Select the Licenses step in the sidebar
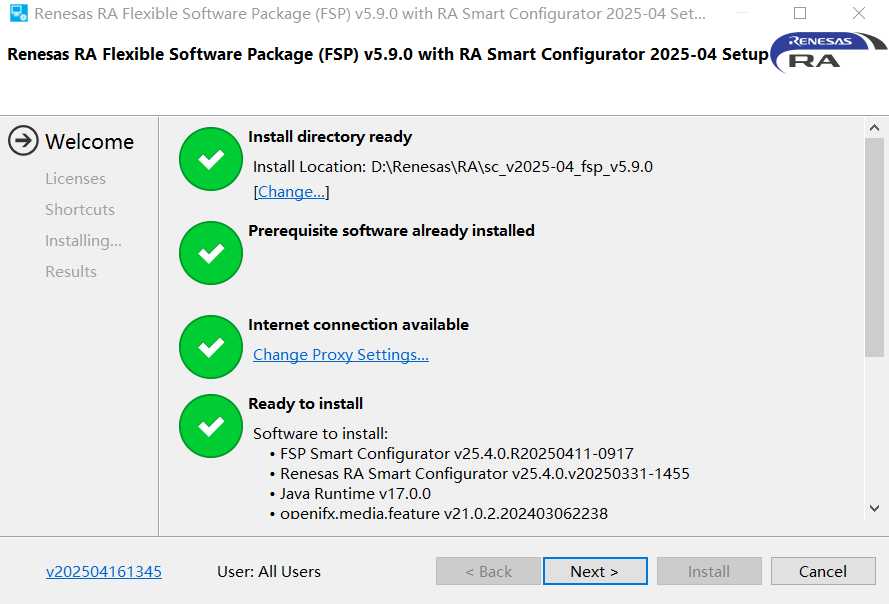The width and height of the screenshot is (889, 604). [x=75, y=179]
